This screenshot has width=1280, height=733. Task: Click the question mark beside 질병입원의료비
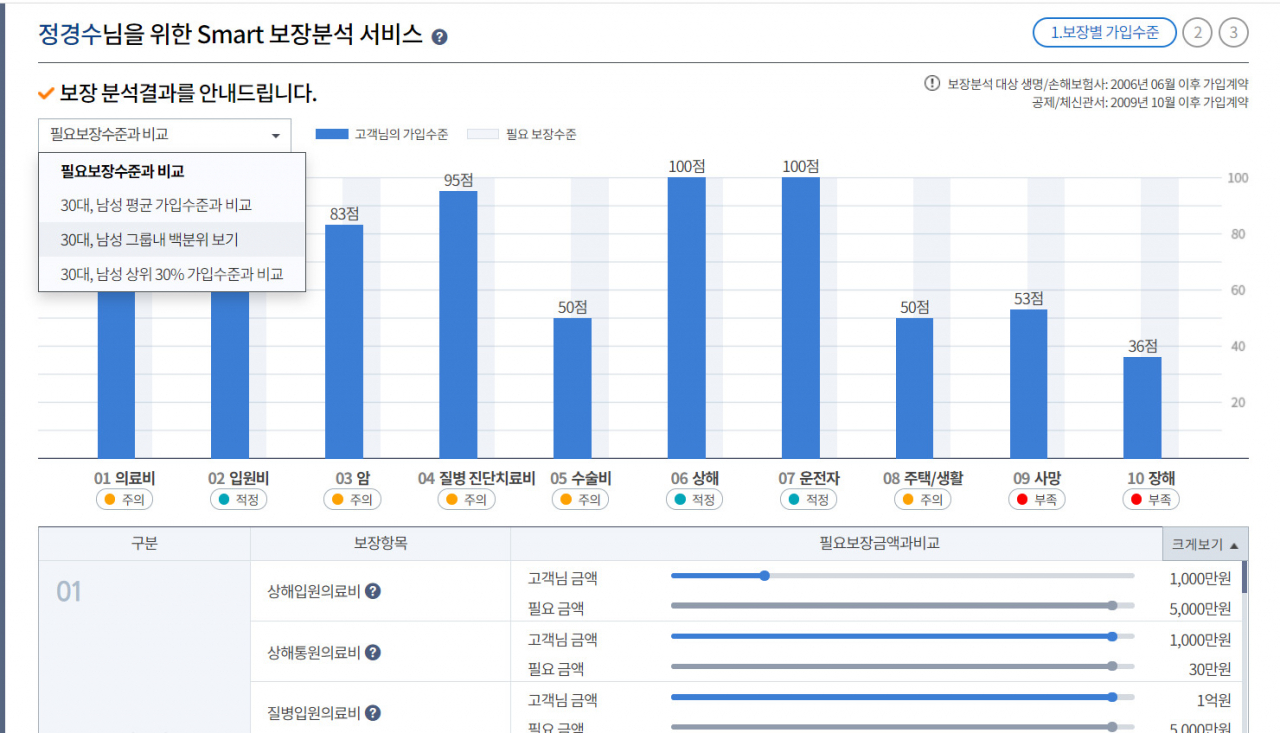coord(374,713)
